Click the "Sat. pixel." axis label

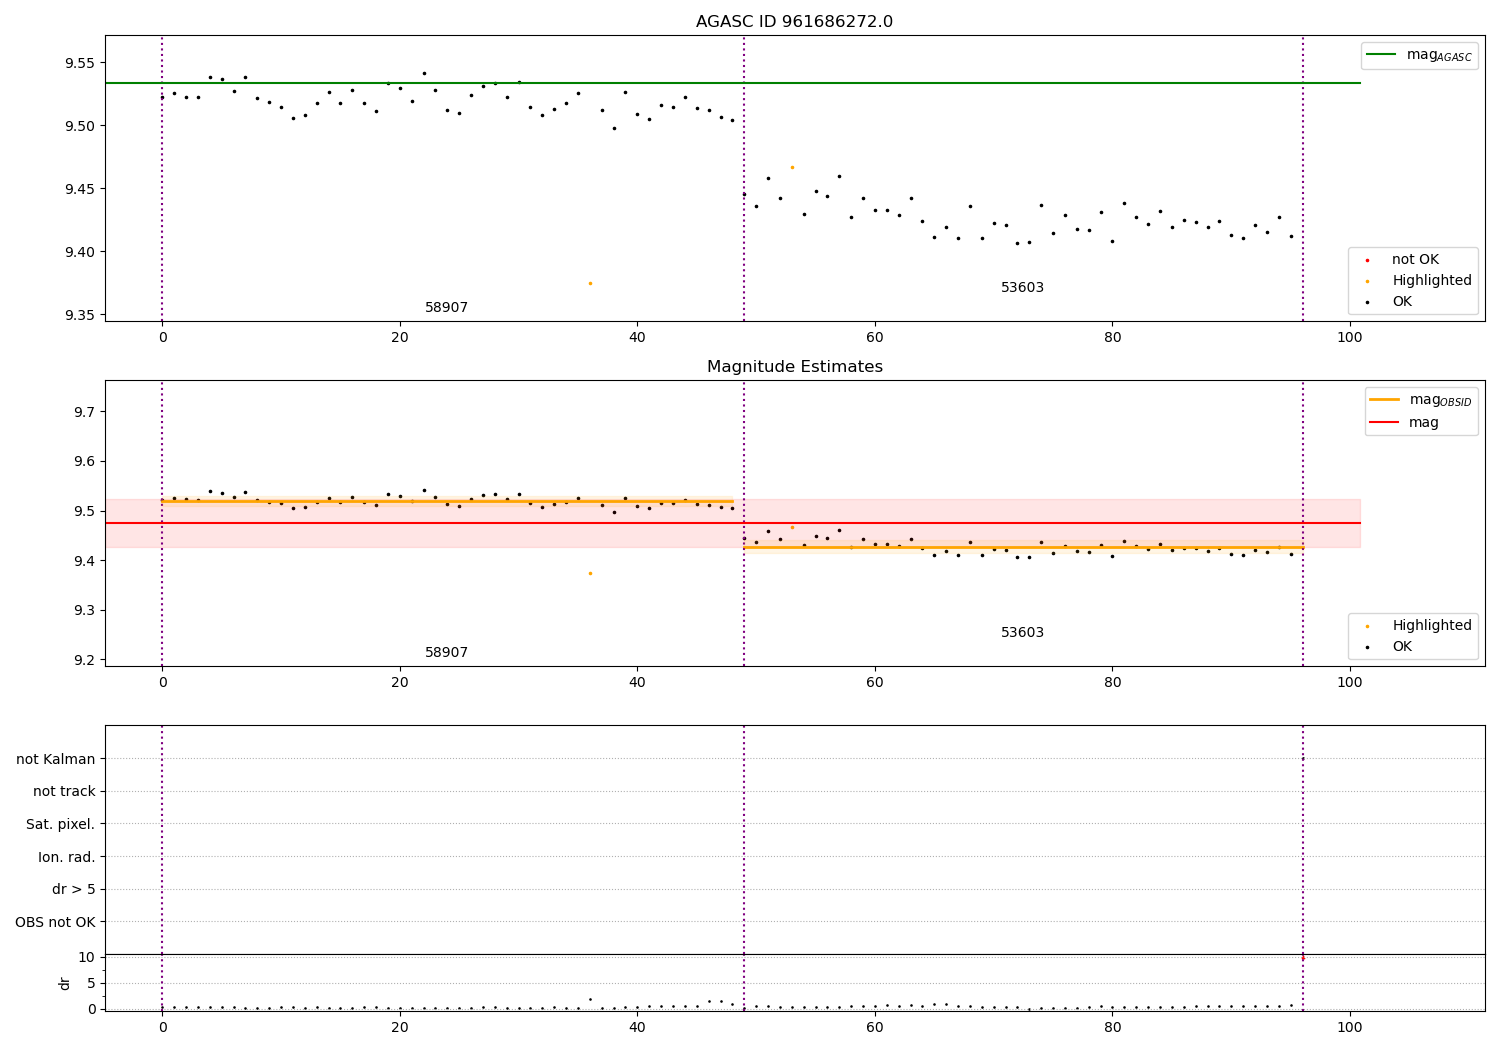pos(60,824)
